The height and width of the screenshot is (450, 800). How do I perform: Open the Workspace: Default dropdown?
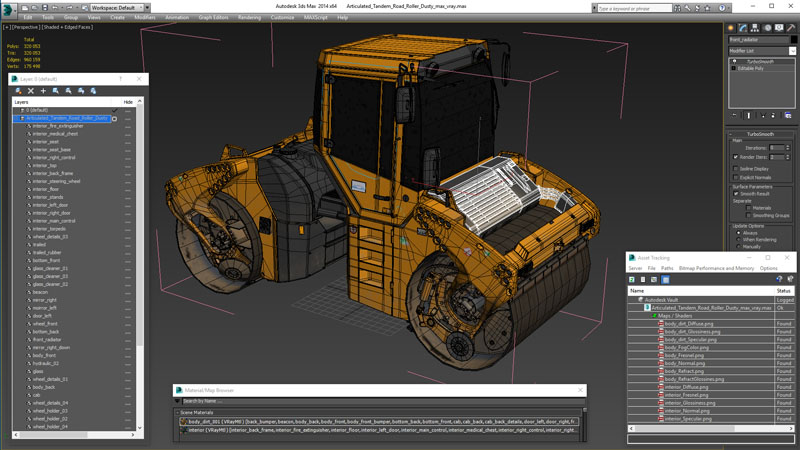117,7
